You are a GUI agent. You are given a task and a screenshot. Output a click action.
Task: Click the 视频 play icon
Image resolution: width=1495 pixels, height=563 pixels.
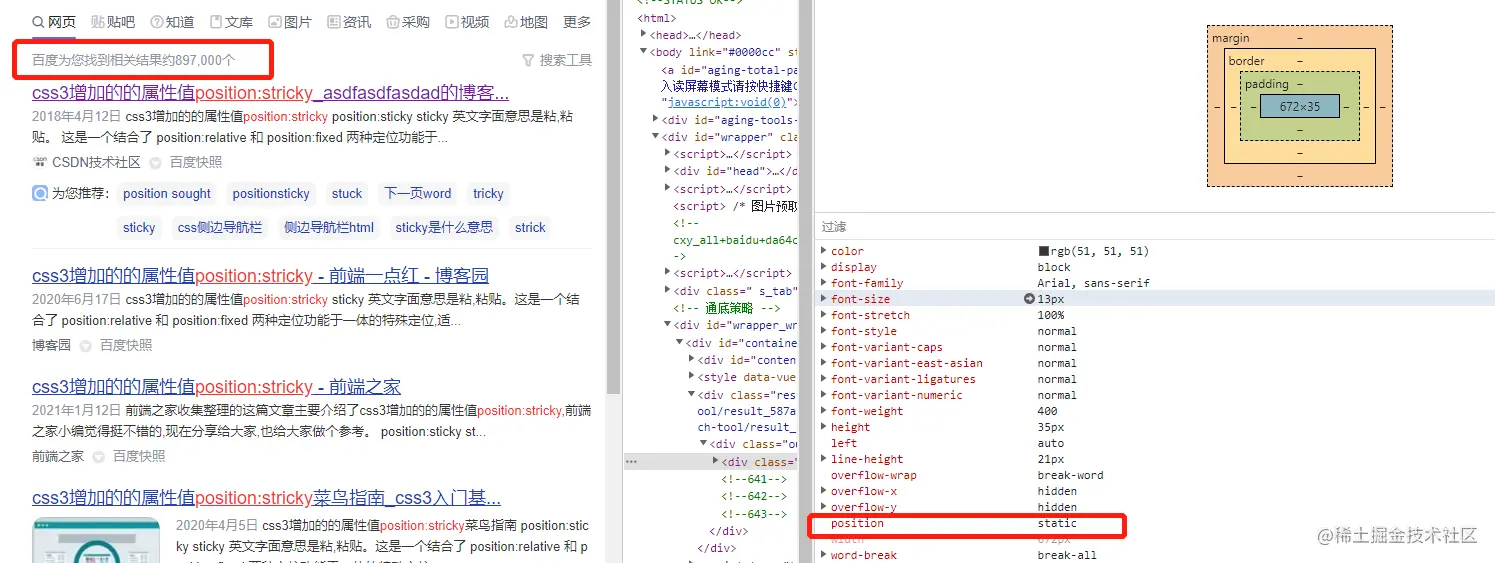coord(452,22)
